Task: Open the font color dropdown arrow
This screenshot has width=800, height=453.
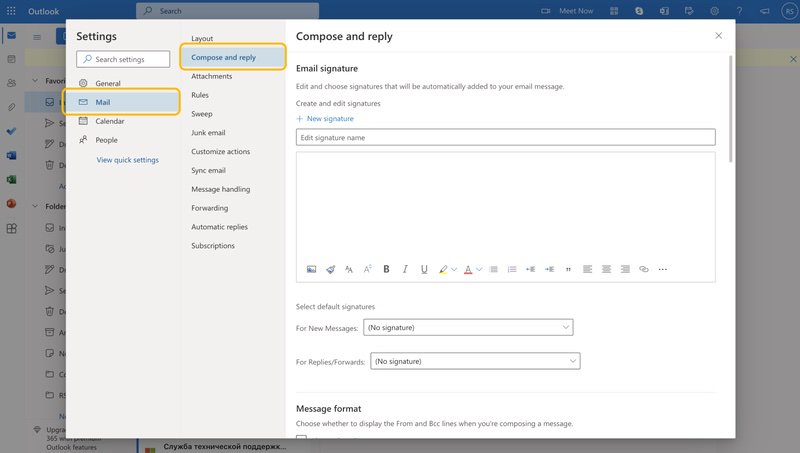Action: point(479,269)
